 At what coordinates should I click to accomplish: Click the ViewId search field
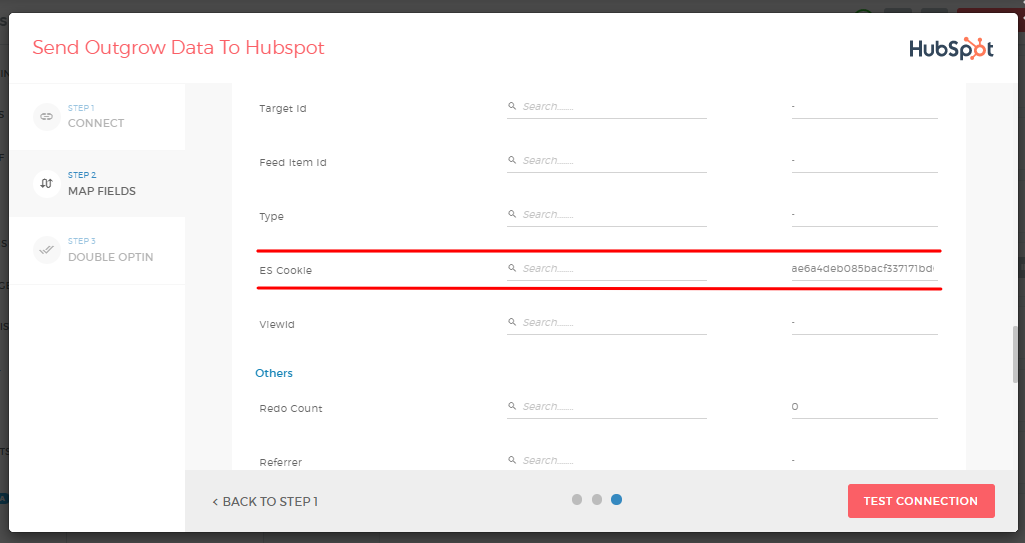(607, 323)
